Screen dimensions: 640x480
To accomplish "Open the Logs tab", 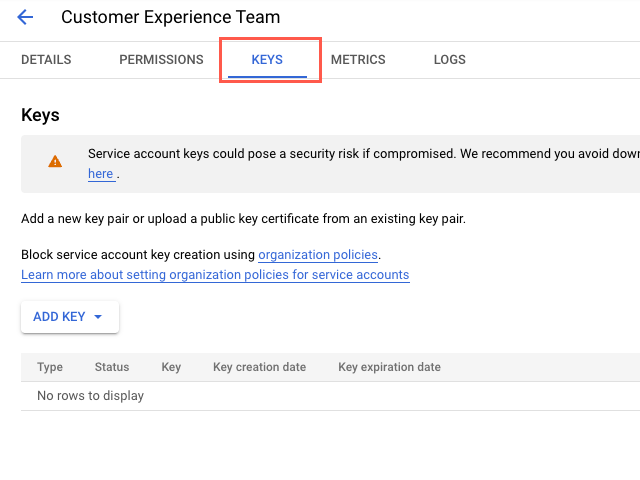I will (449, 60).
